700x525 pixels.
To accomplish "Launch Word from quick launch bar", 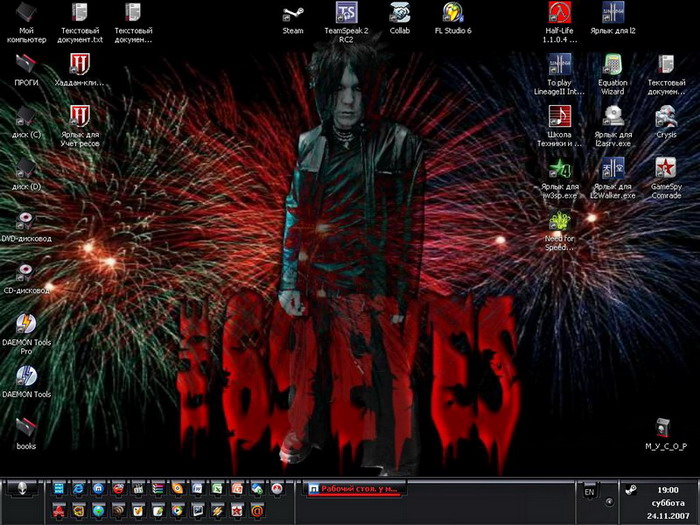I will (x=197, y=489).
